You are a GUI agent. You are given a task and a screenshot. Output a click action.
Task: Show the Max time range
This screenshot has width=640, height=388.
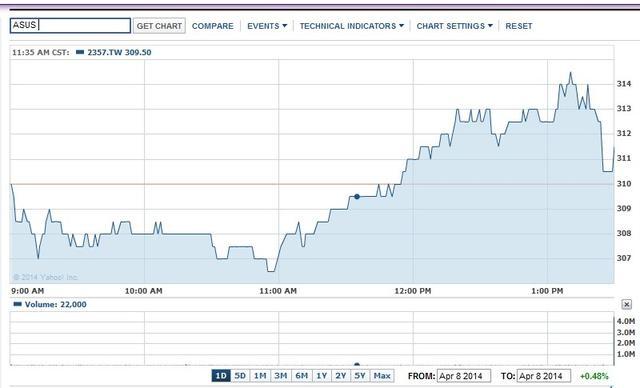(382, 376)
